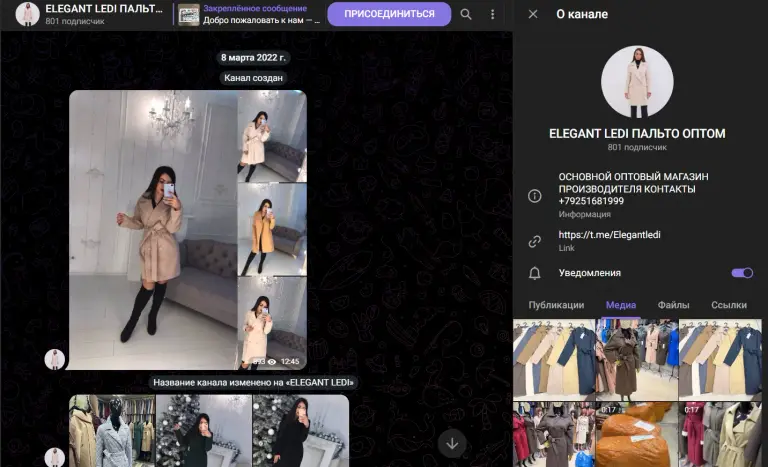Open the Файлы tab
The height and width of the screenshot is (467, 768).
tap(673, 305)
